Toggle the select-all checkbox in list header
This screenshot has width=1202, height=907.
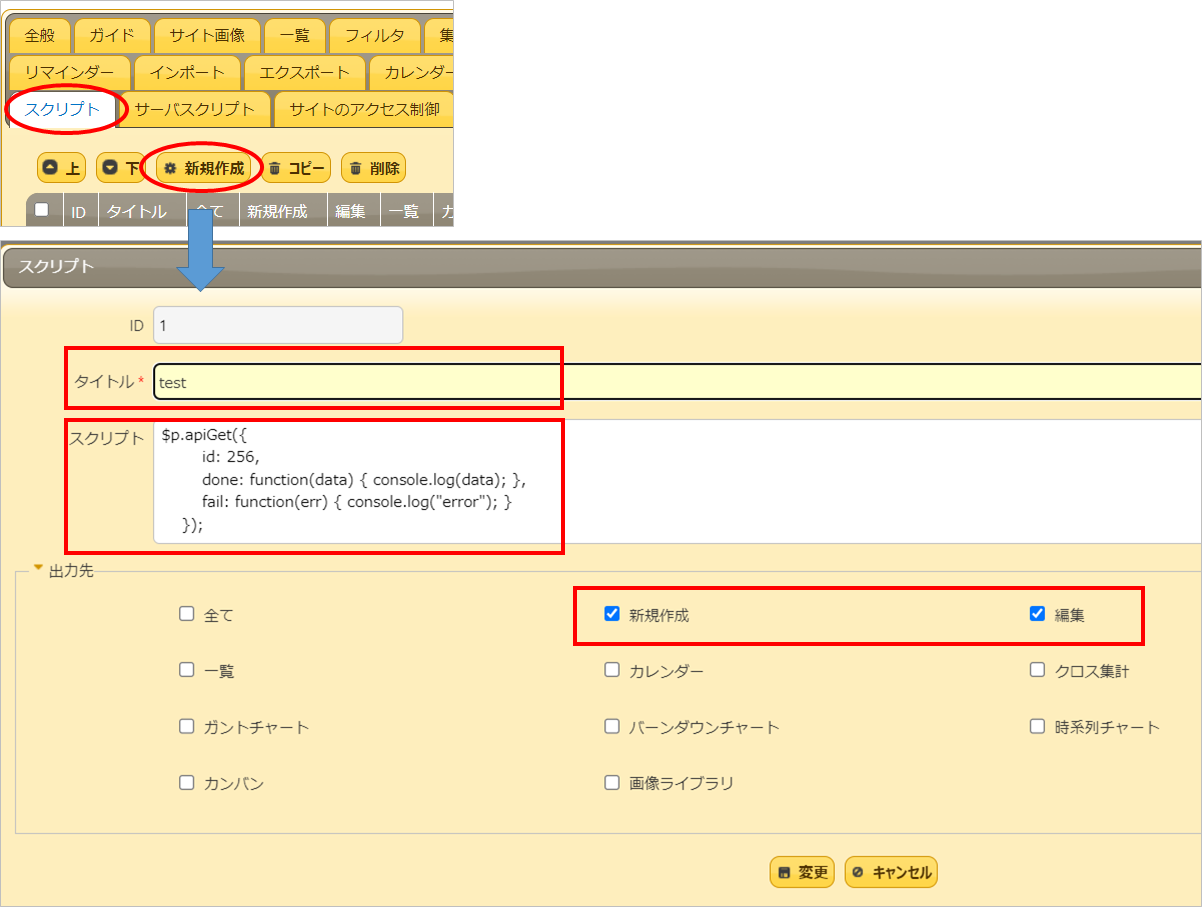coord(43,207)
